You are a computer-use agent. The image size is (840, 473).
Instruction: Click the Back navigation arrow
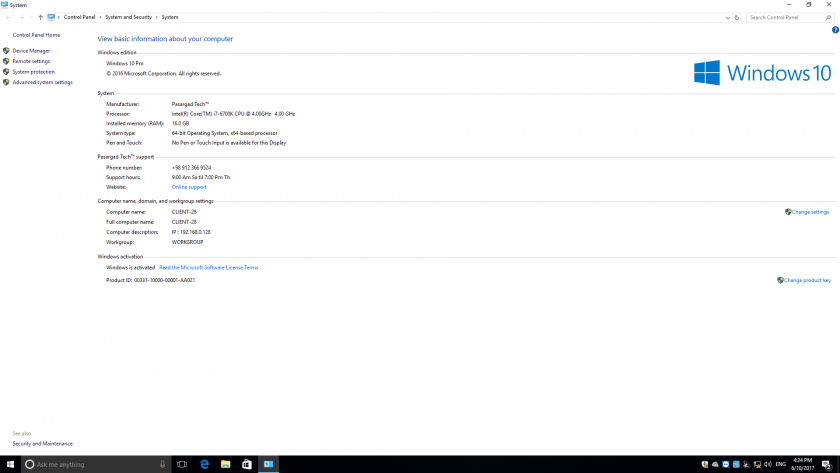pos(8,17)
